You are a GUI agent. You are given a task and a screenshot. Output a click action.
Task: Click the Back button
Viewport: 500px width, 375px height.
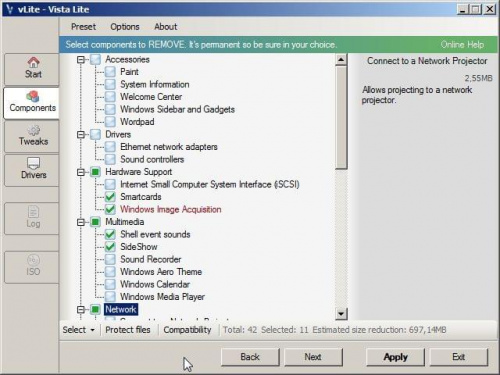(x=250, y=357)
